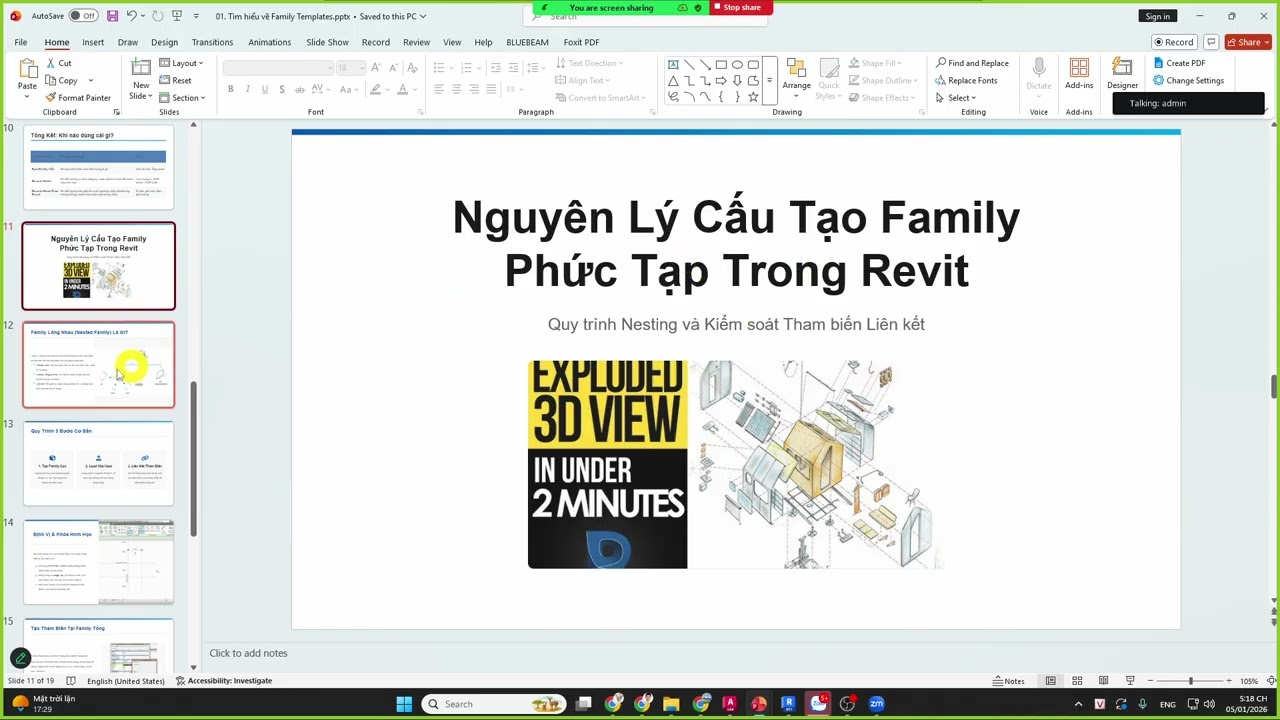Activate Format Painter

click(x=78, y=98)
